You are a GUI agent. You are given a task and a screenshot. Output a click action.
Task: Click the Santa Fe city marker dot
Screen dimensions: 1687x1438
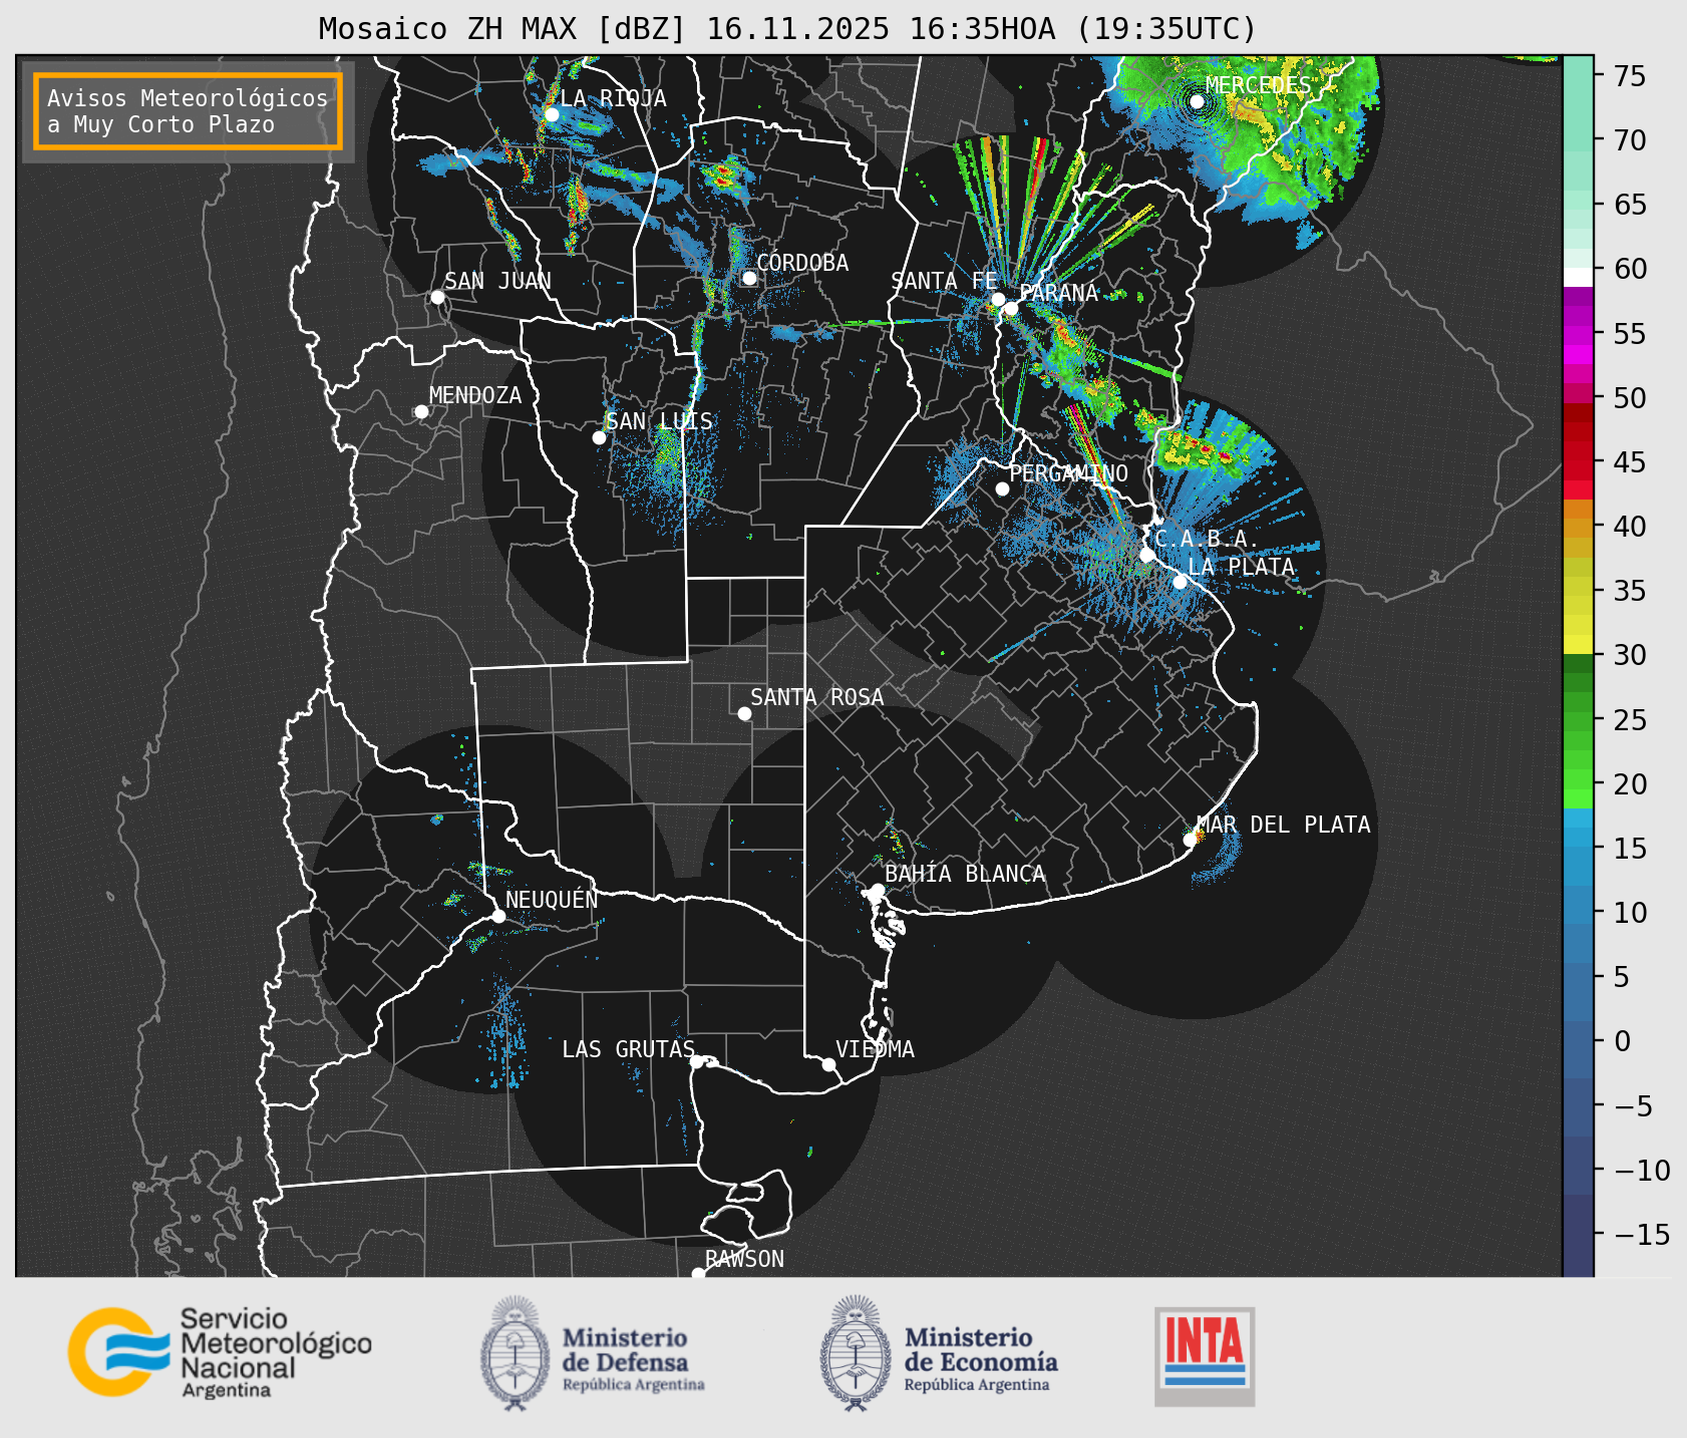[x=998, y=299]
